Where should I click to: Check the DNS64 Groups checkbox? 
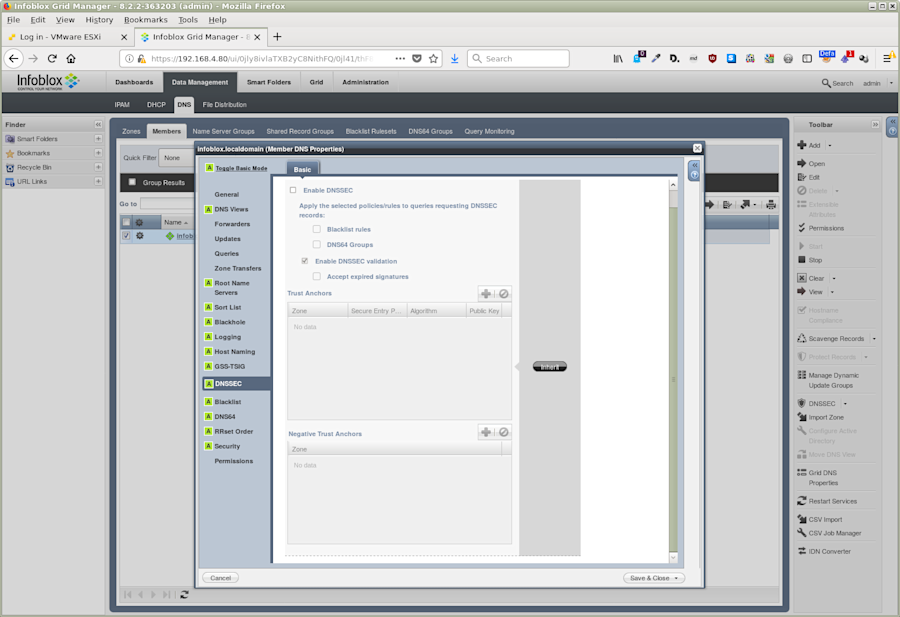317,245
